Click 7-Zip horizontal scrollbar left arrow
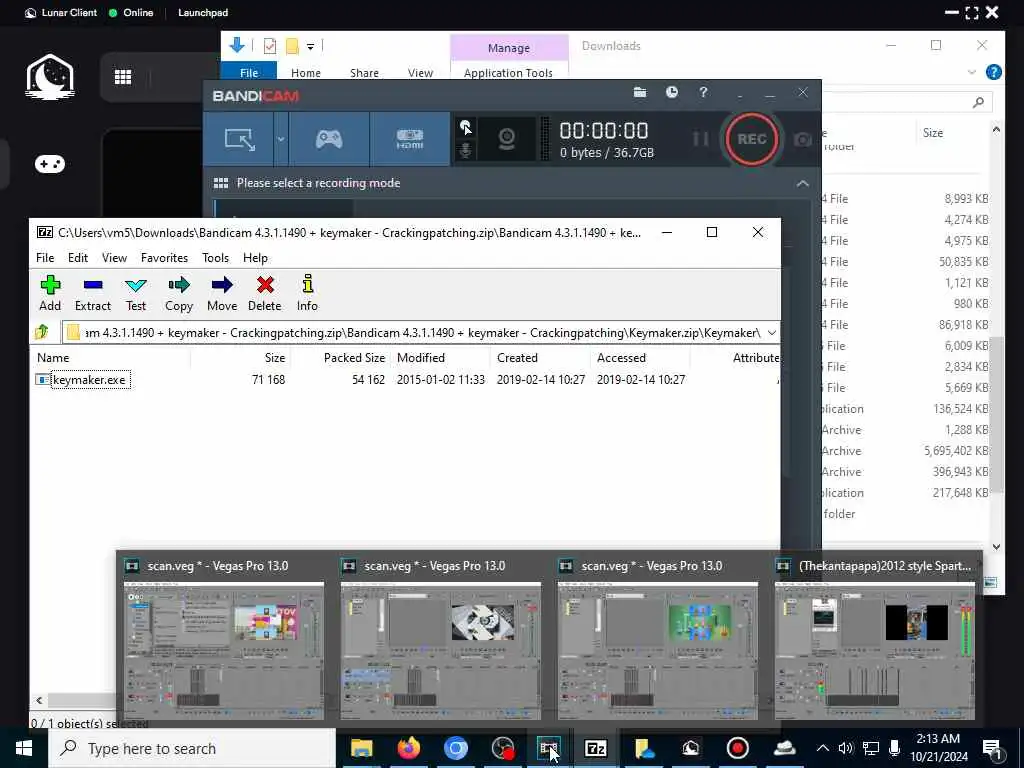The image size is (1024, 768). point(39,701)
